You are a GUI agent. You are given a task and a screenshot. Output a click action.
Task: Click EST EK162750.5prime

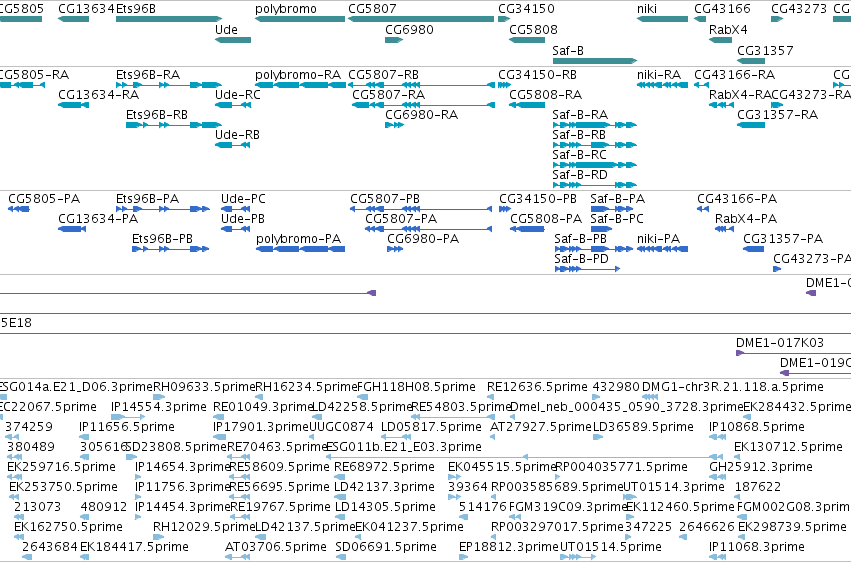[x=68, y=526]
